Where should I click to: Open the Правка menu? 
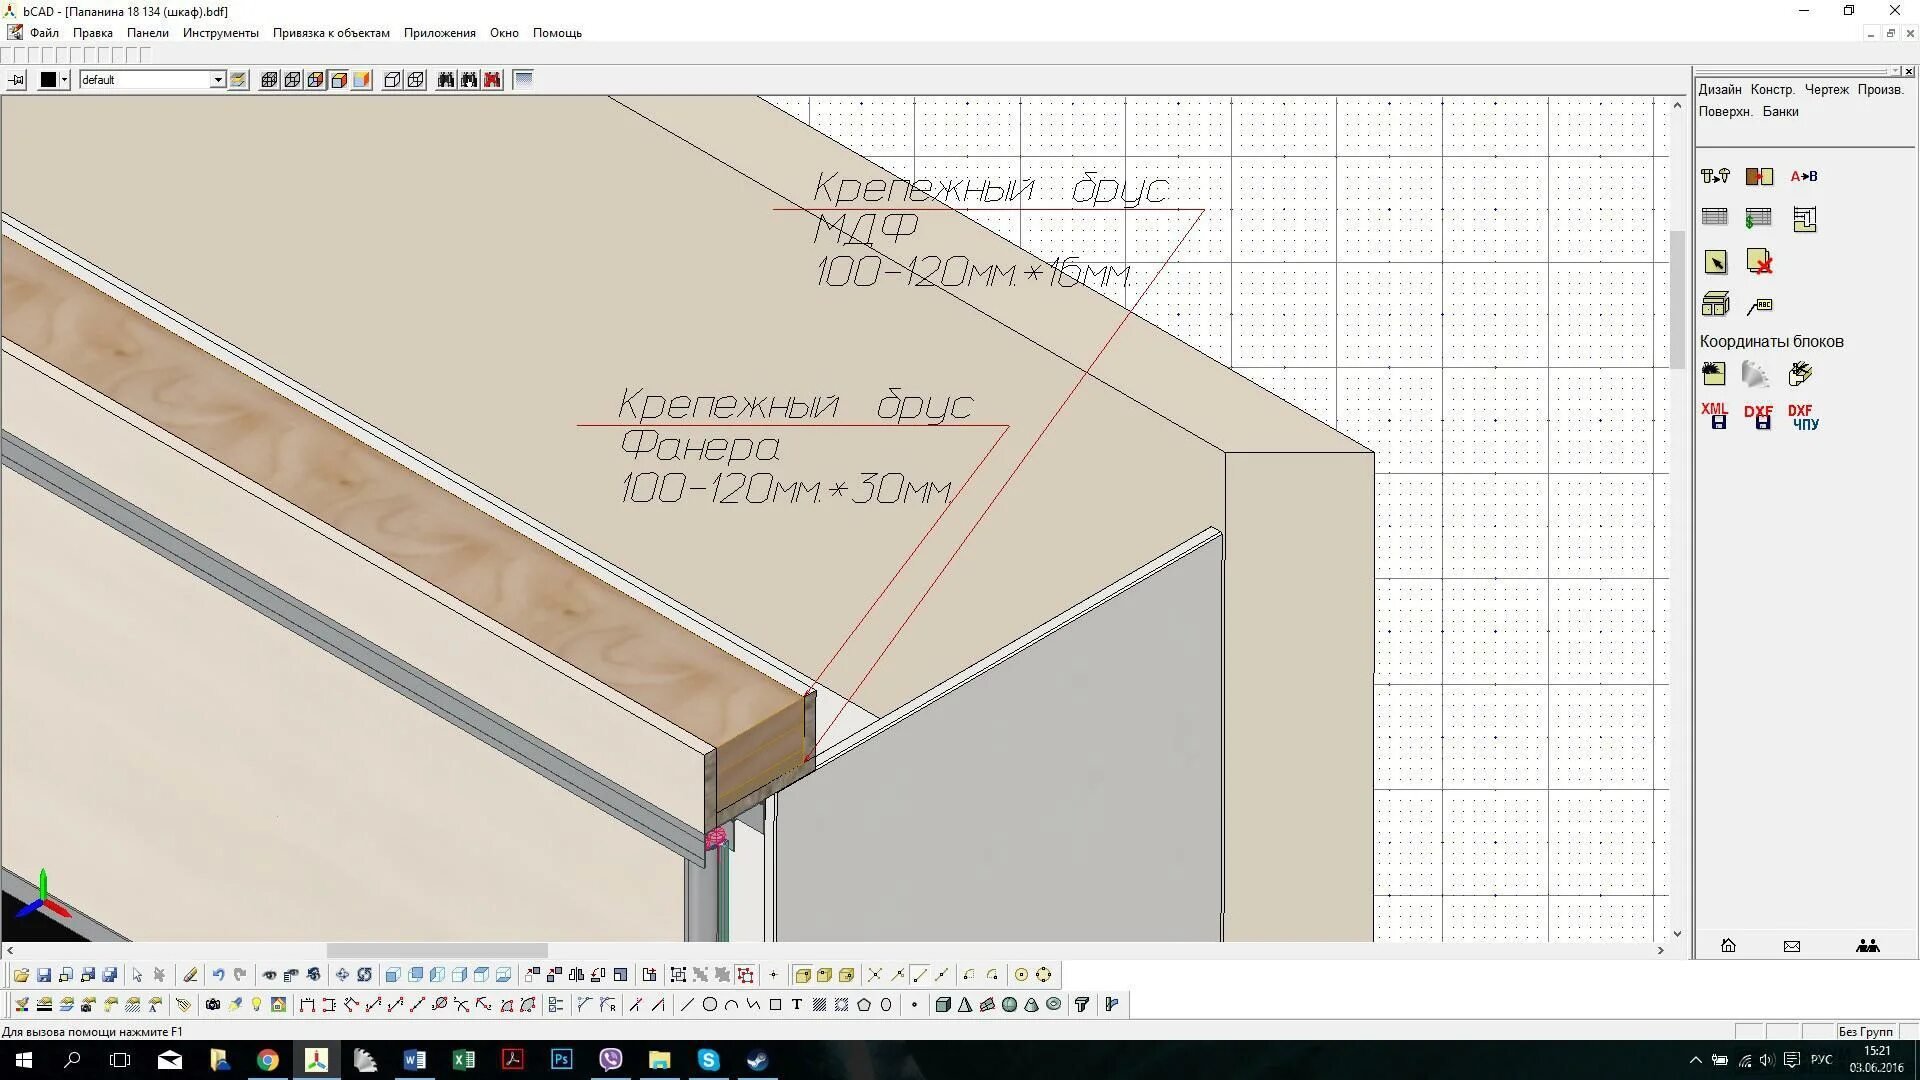pos(92,33)
